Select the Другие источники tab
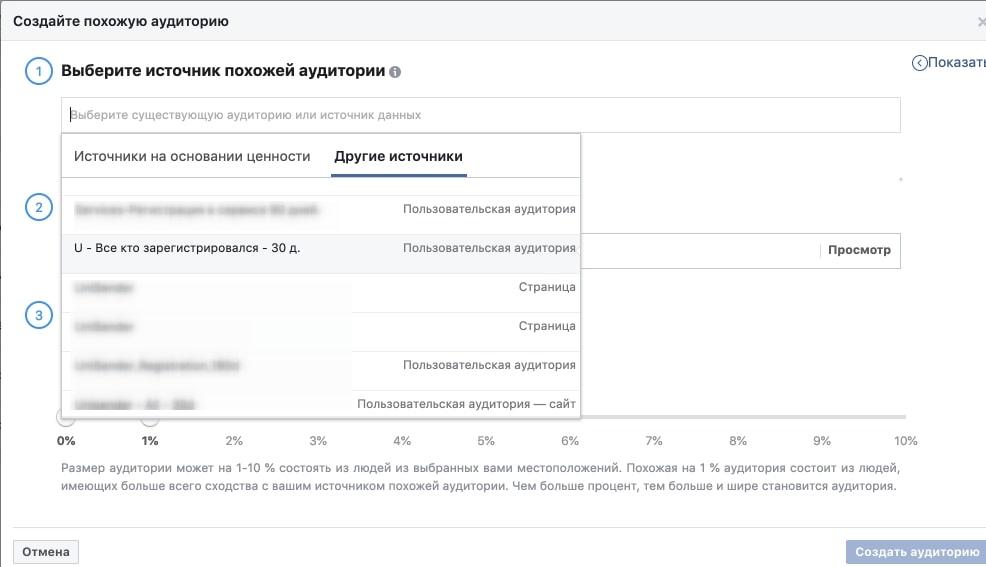The width and height of the screenshot is (986, 567). 398,157
